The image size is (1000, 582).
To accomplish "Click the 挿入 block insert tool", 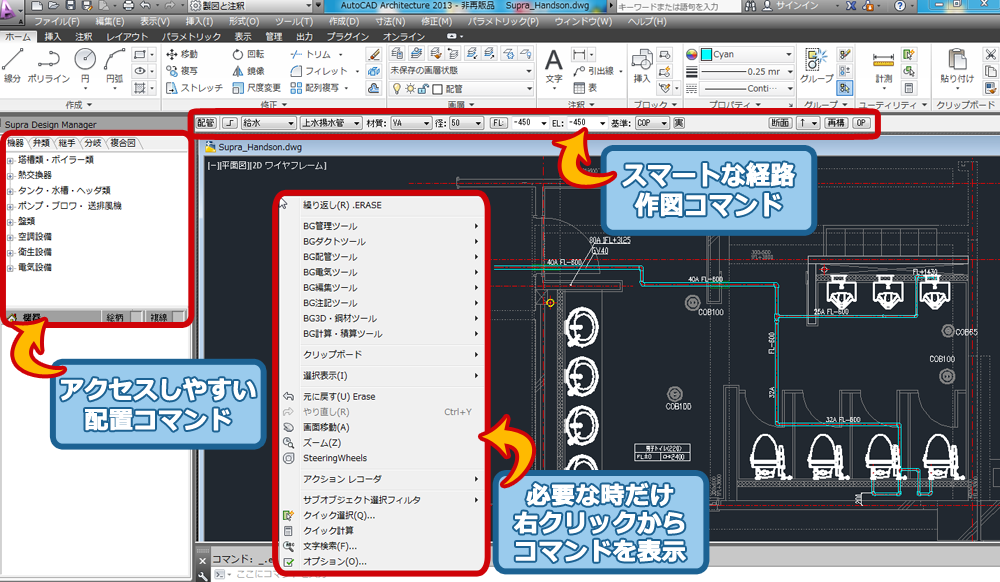I will click(642, 68).
